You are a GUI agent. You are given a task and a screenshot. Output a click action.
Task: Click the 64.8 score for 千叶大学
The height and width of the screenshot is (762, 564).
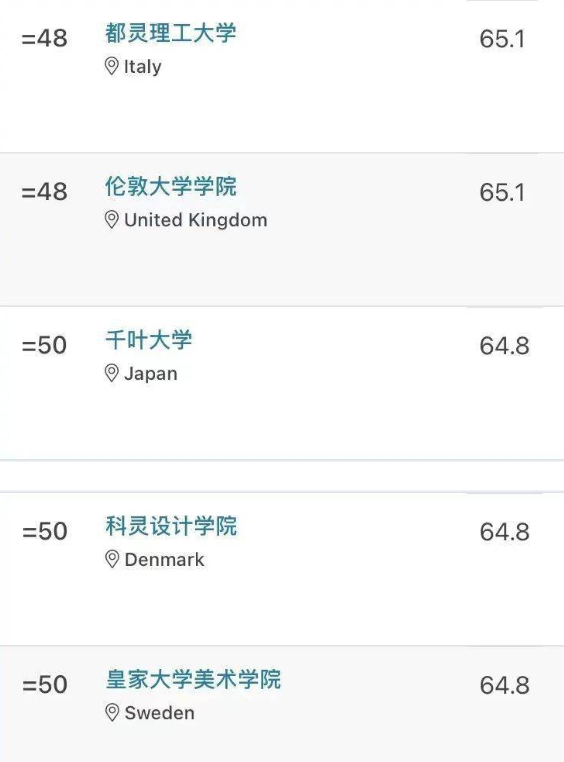(x=504, y=346)
